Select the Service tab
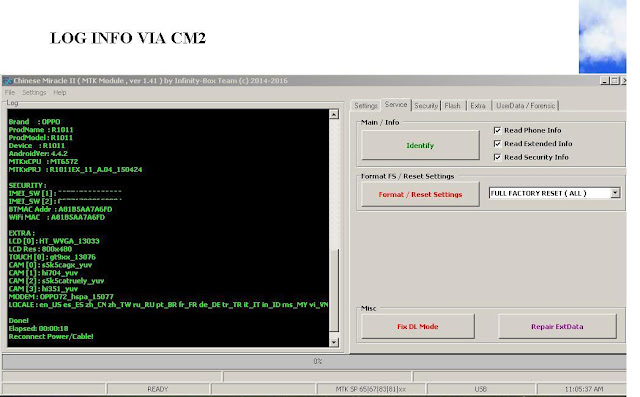This screenshot has height=397, width=640. 396,105
